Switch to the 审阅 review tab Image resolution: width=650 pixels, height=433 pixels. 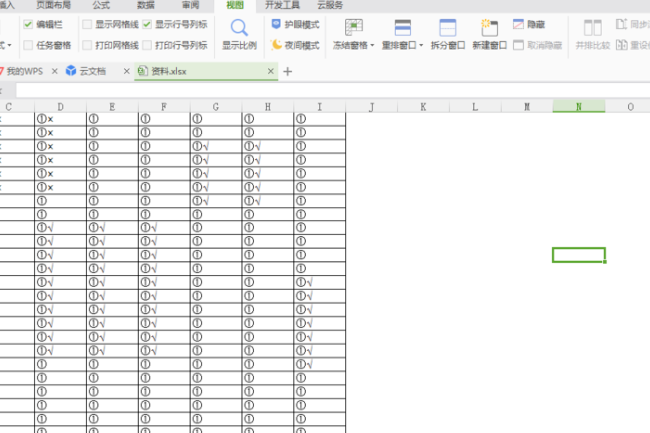click(190, 5)
